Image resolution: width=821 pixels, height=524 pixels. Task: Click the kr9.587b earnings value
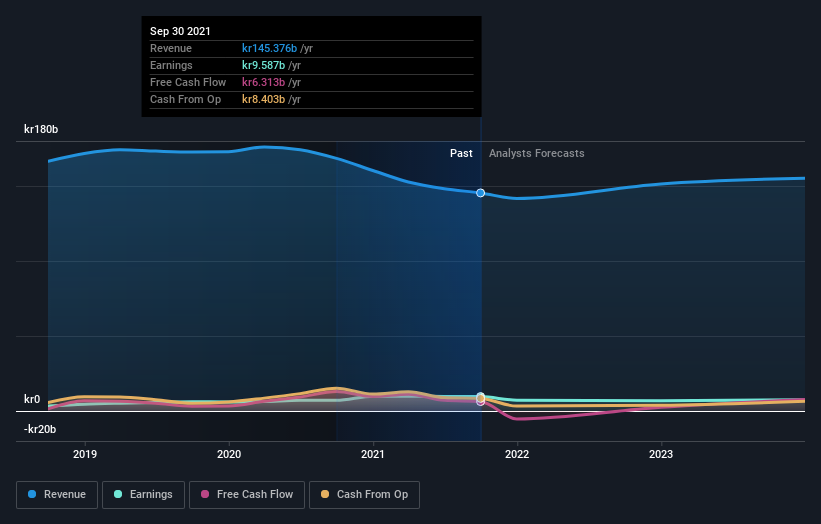click(x=263, y=65)
